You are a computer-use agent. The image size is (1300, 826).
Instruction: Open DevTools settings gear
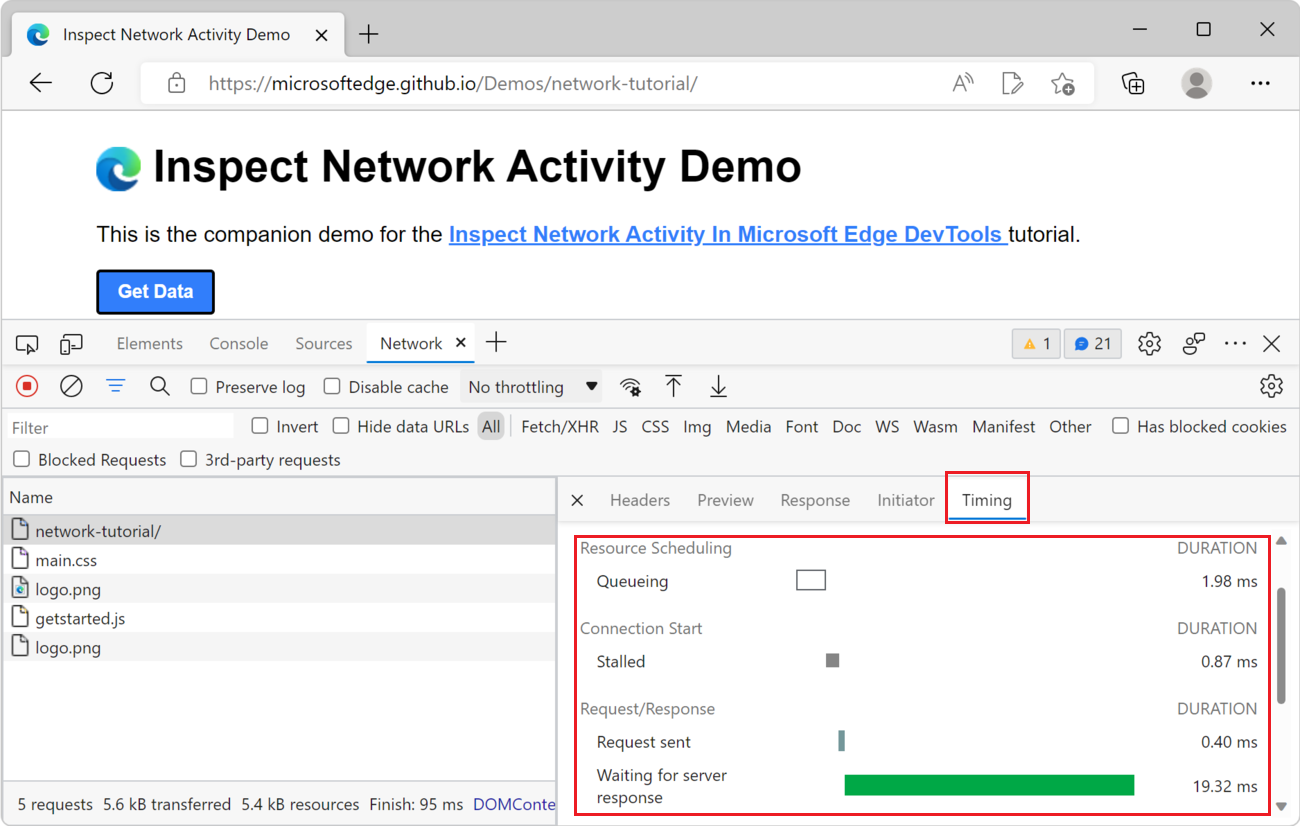(1150, 344)
